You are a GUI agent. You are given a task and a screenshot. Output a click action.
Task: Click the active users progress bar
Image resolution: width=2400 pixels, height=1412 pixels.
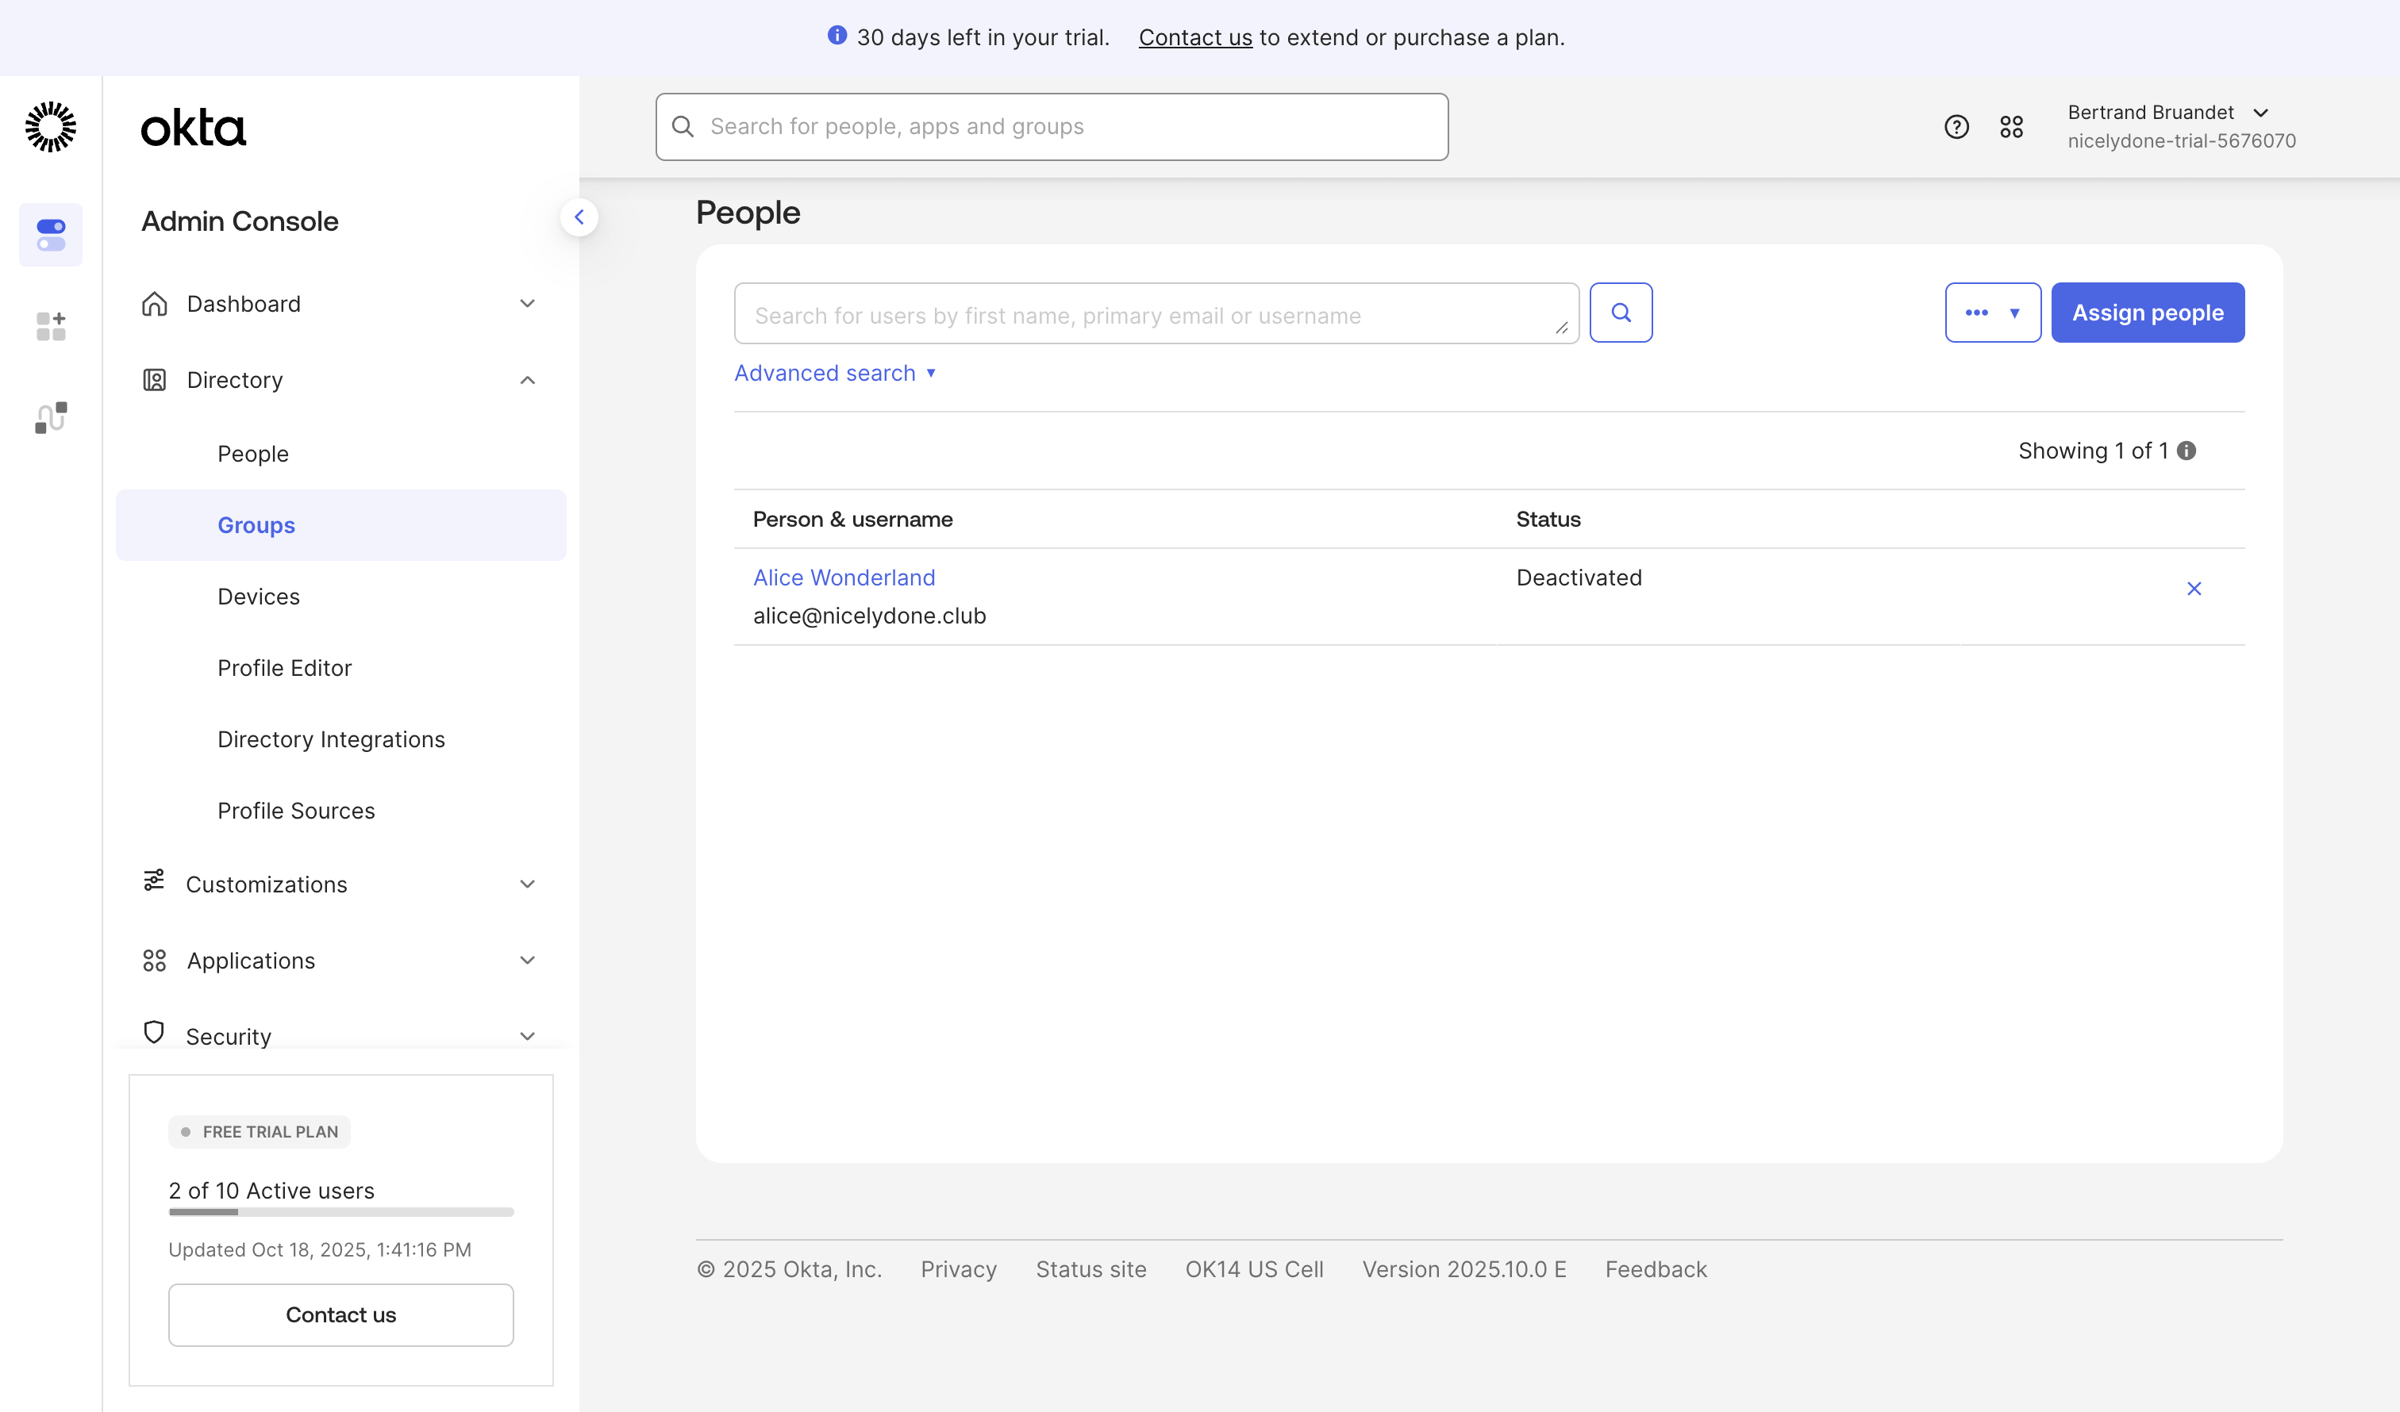[341, 1212]
